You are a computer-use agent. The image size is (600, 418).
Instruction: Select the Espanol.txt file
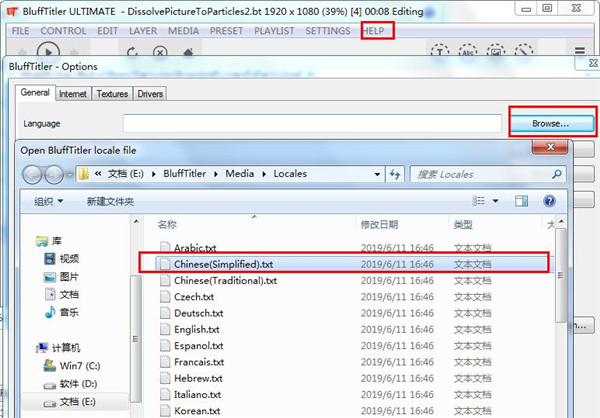click(198, 346)
